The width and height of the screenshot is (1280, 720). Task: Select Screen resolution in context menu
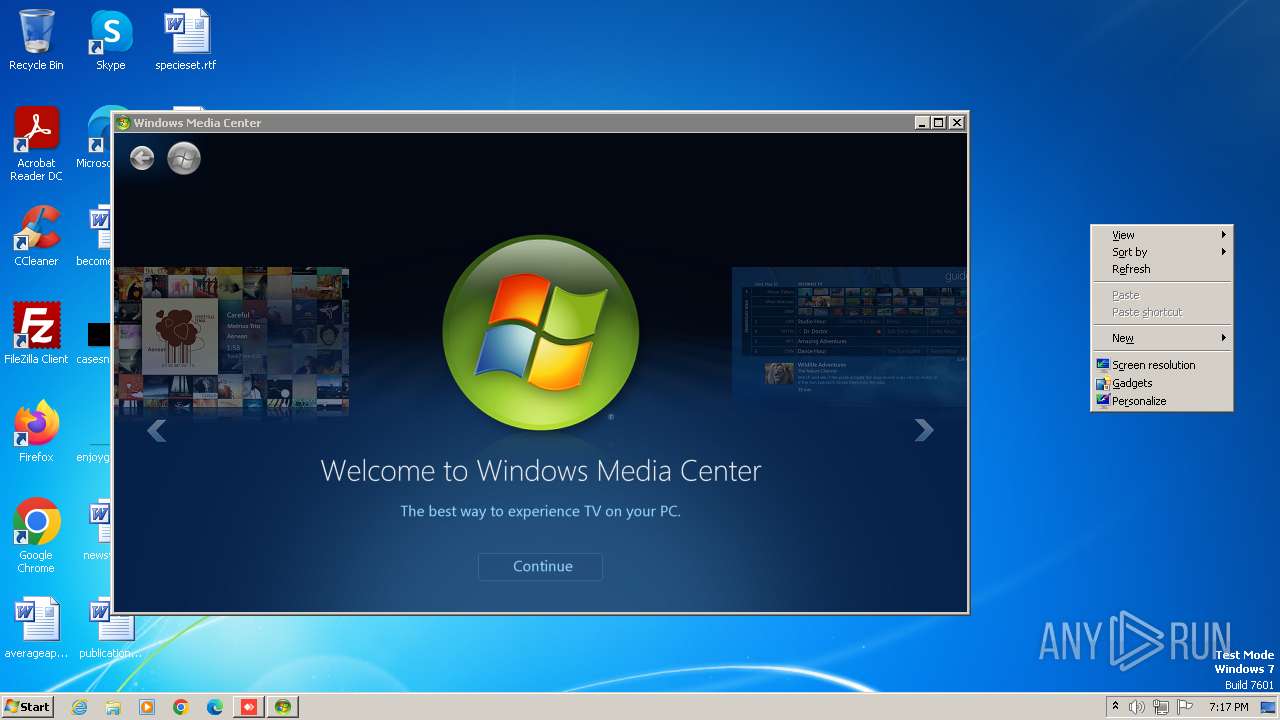[x=1162, y=365]
